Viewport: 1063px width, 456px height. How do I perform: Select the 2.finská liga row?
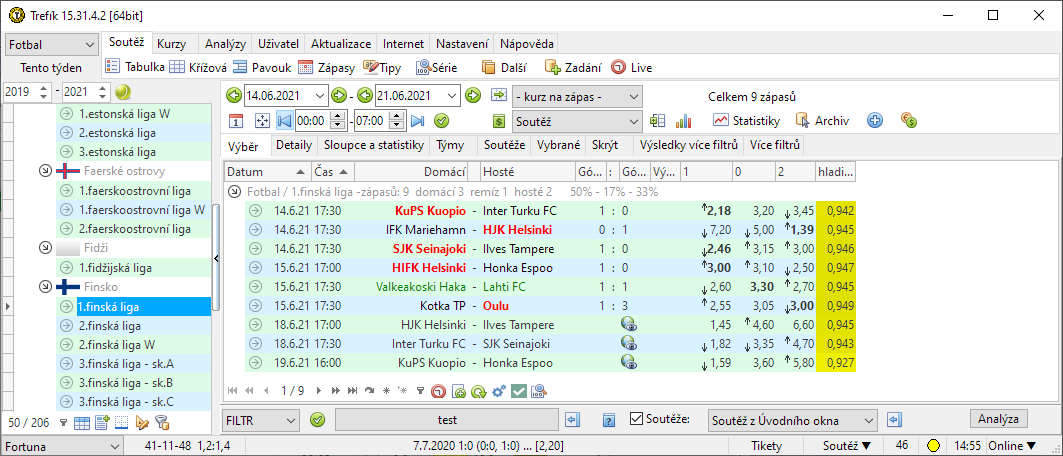point(133,326)
